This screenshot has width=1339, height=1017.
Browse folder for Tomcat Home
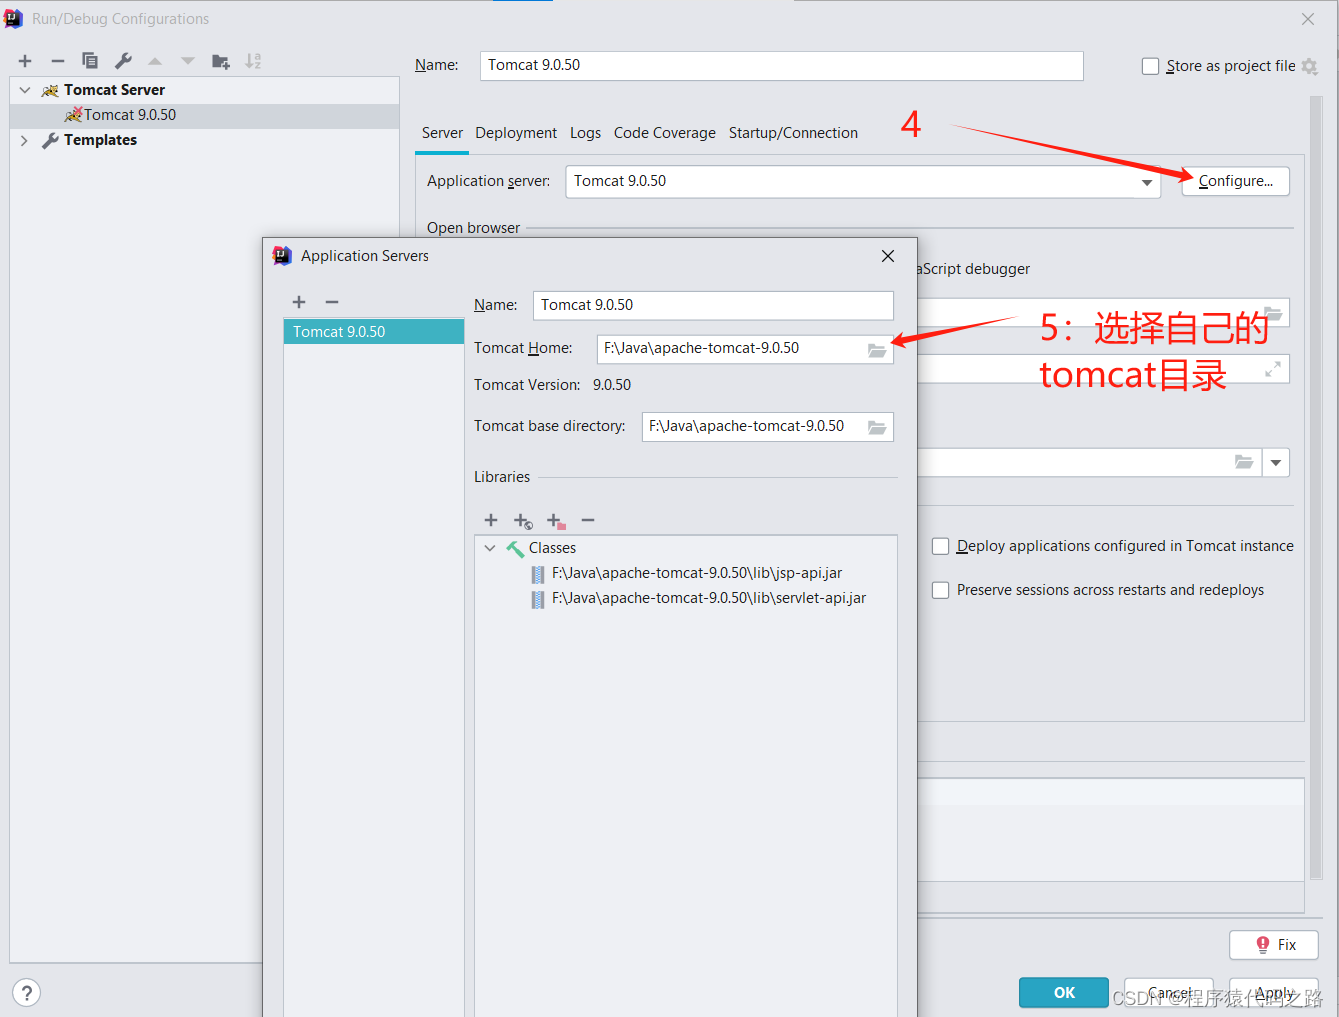[x=877, y=350]
